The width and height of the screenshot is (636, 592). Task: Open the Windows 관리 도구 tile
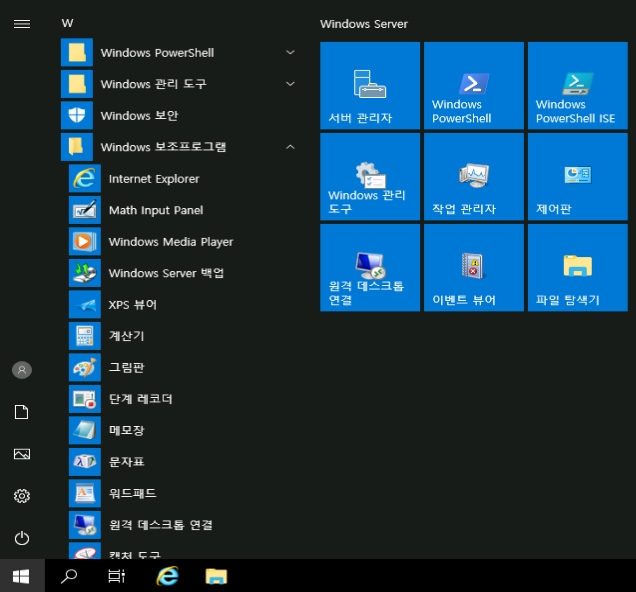(x=370, y=177)
